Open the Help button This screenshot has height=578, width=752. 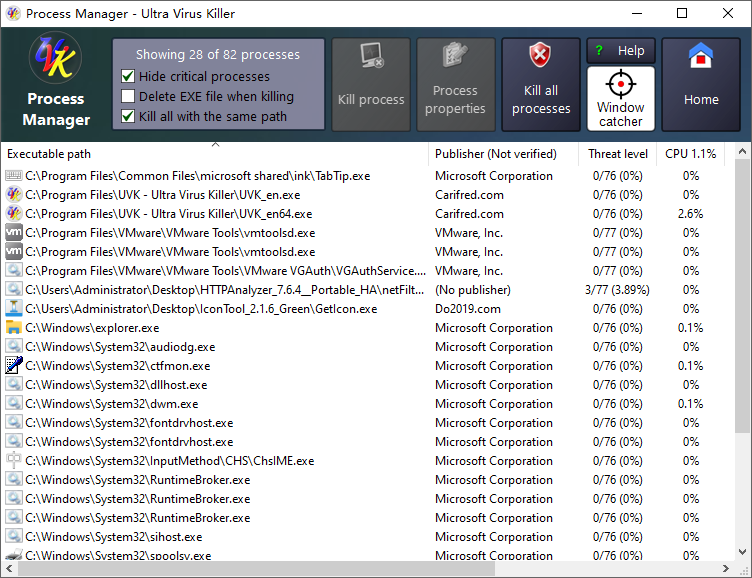(x=621, y=51)
